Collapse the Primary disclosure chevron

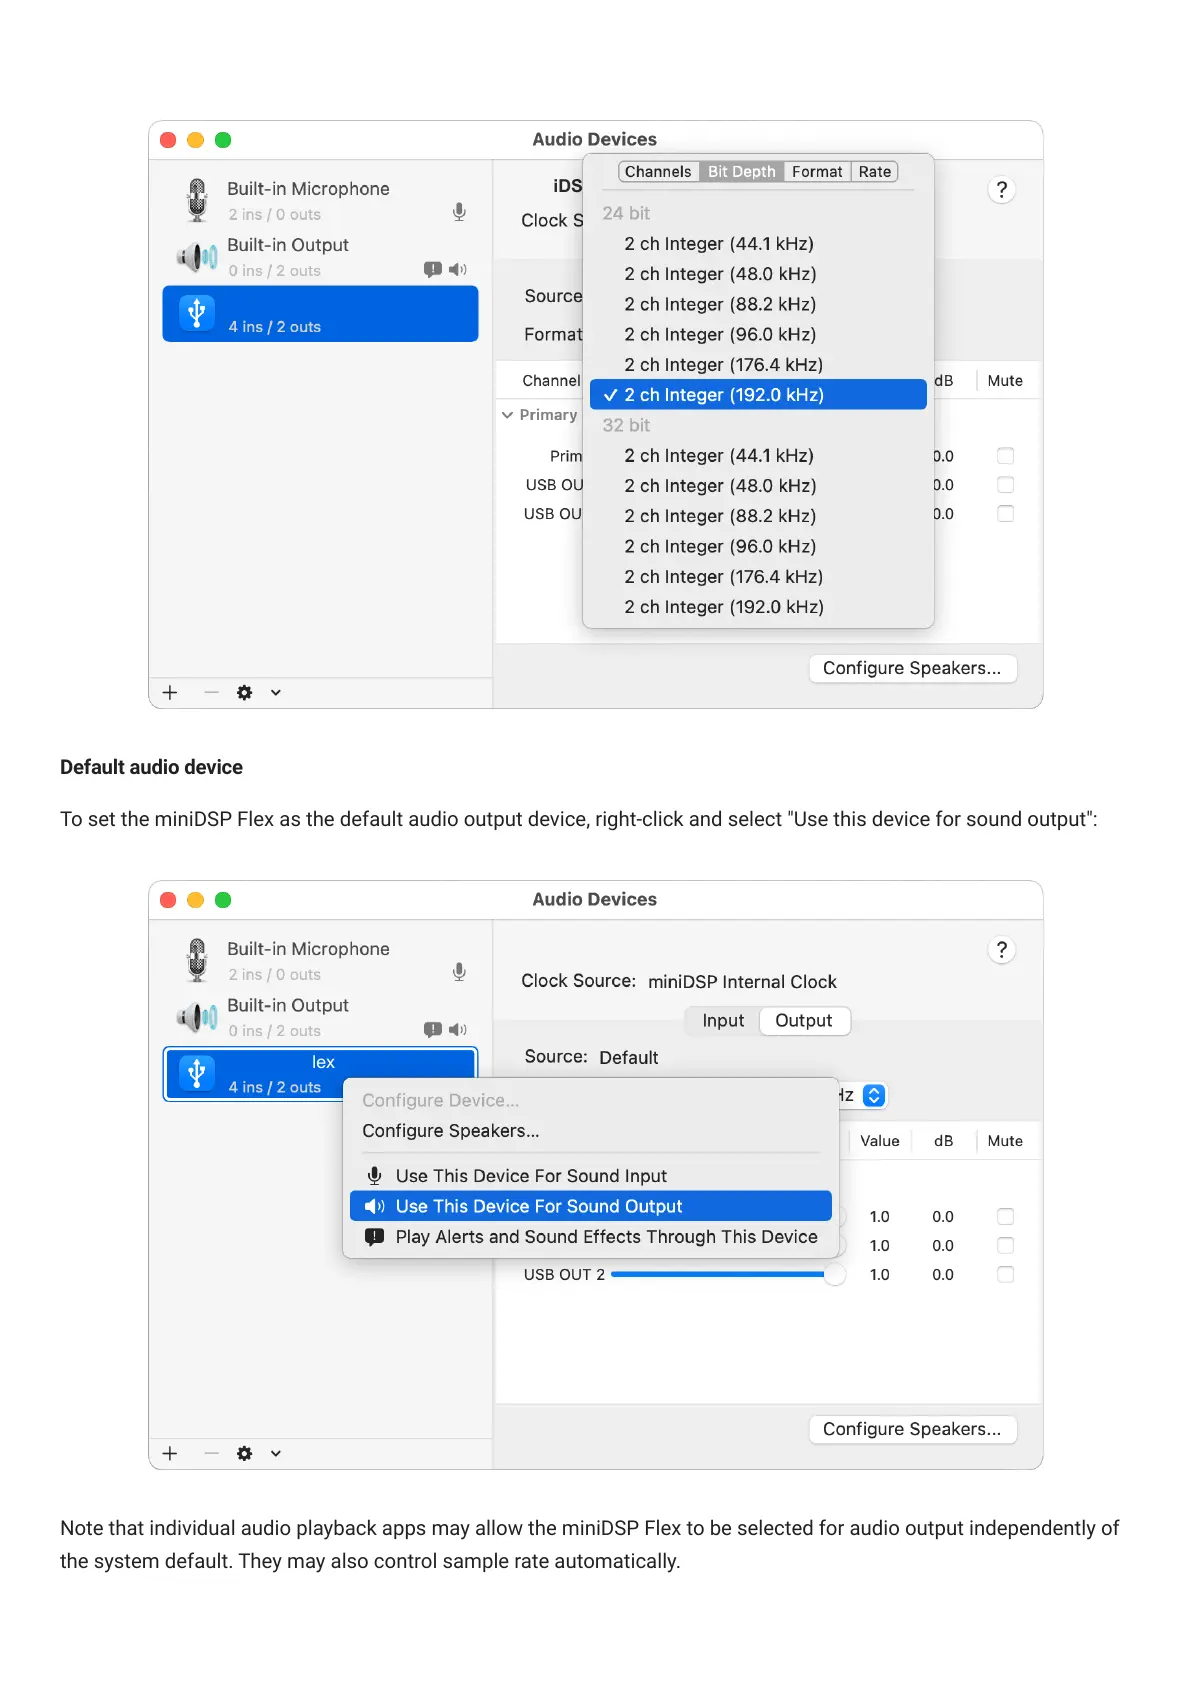[x=508, y=415]
